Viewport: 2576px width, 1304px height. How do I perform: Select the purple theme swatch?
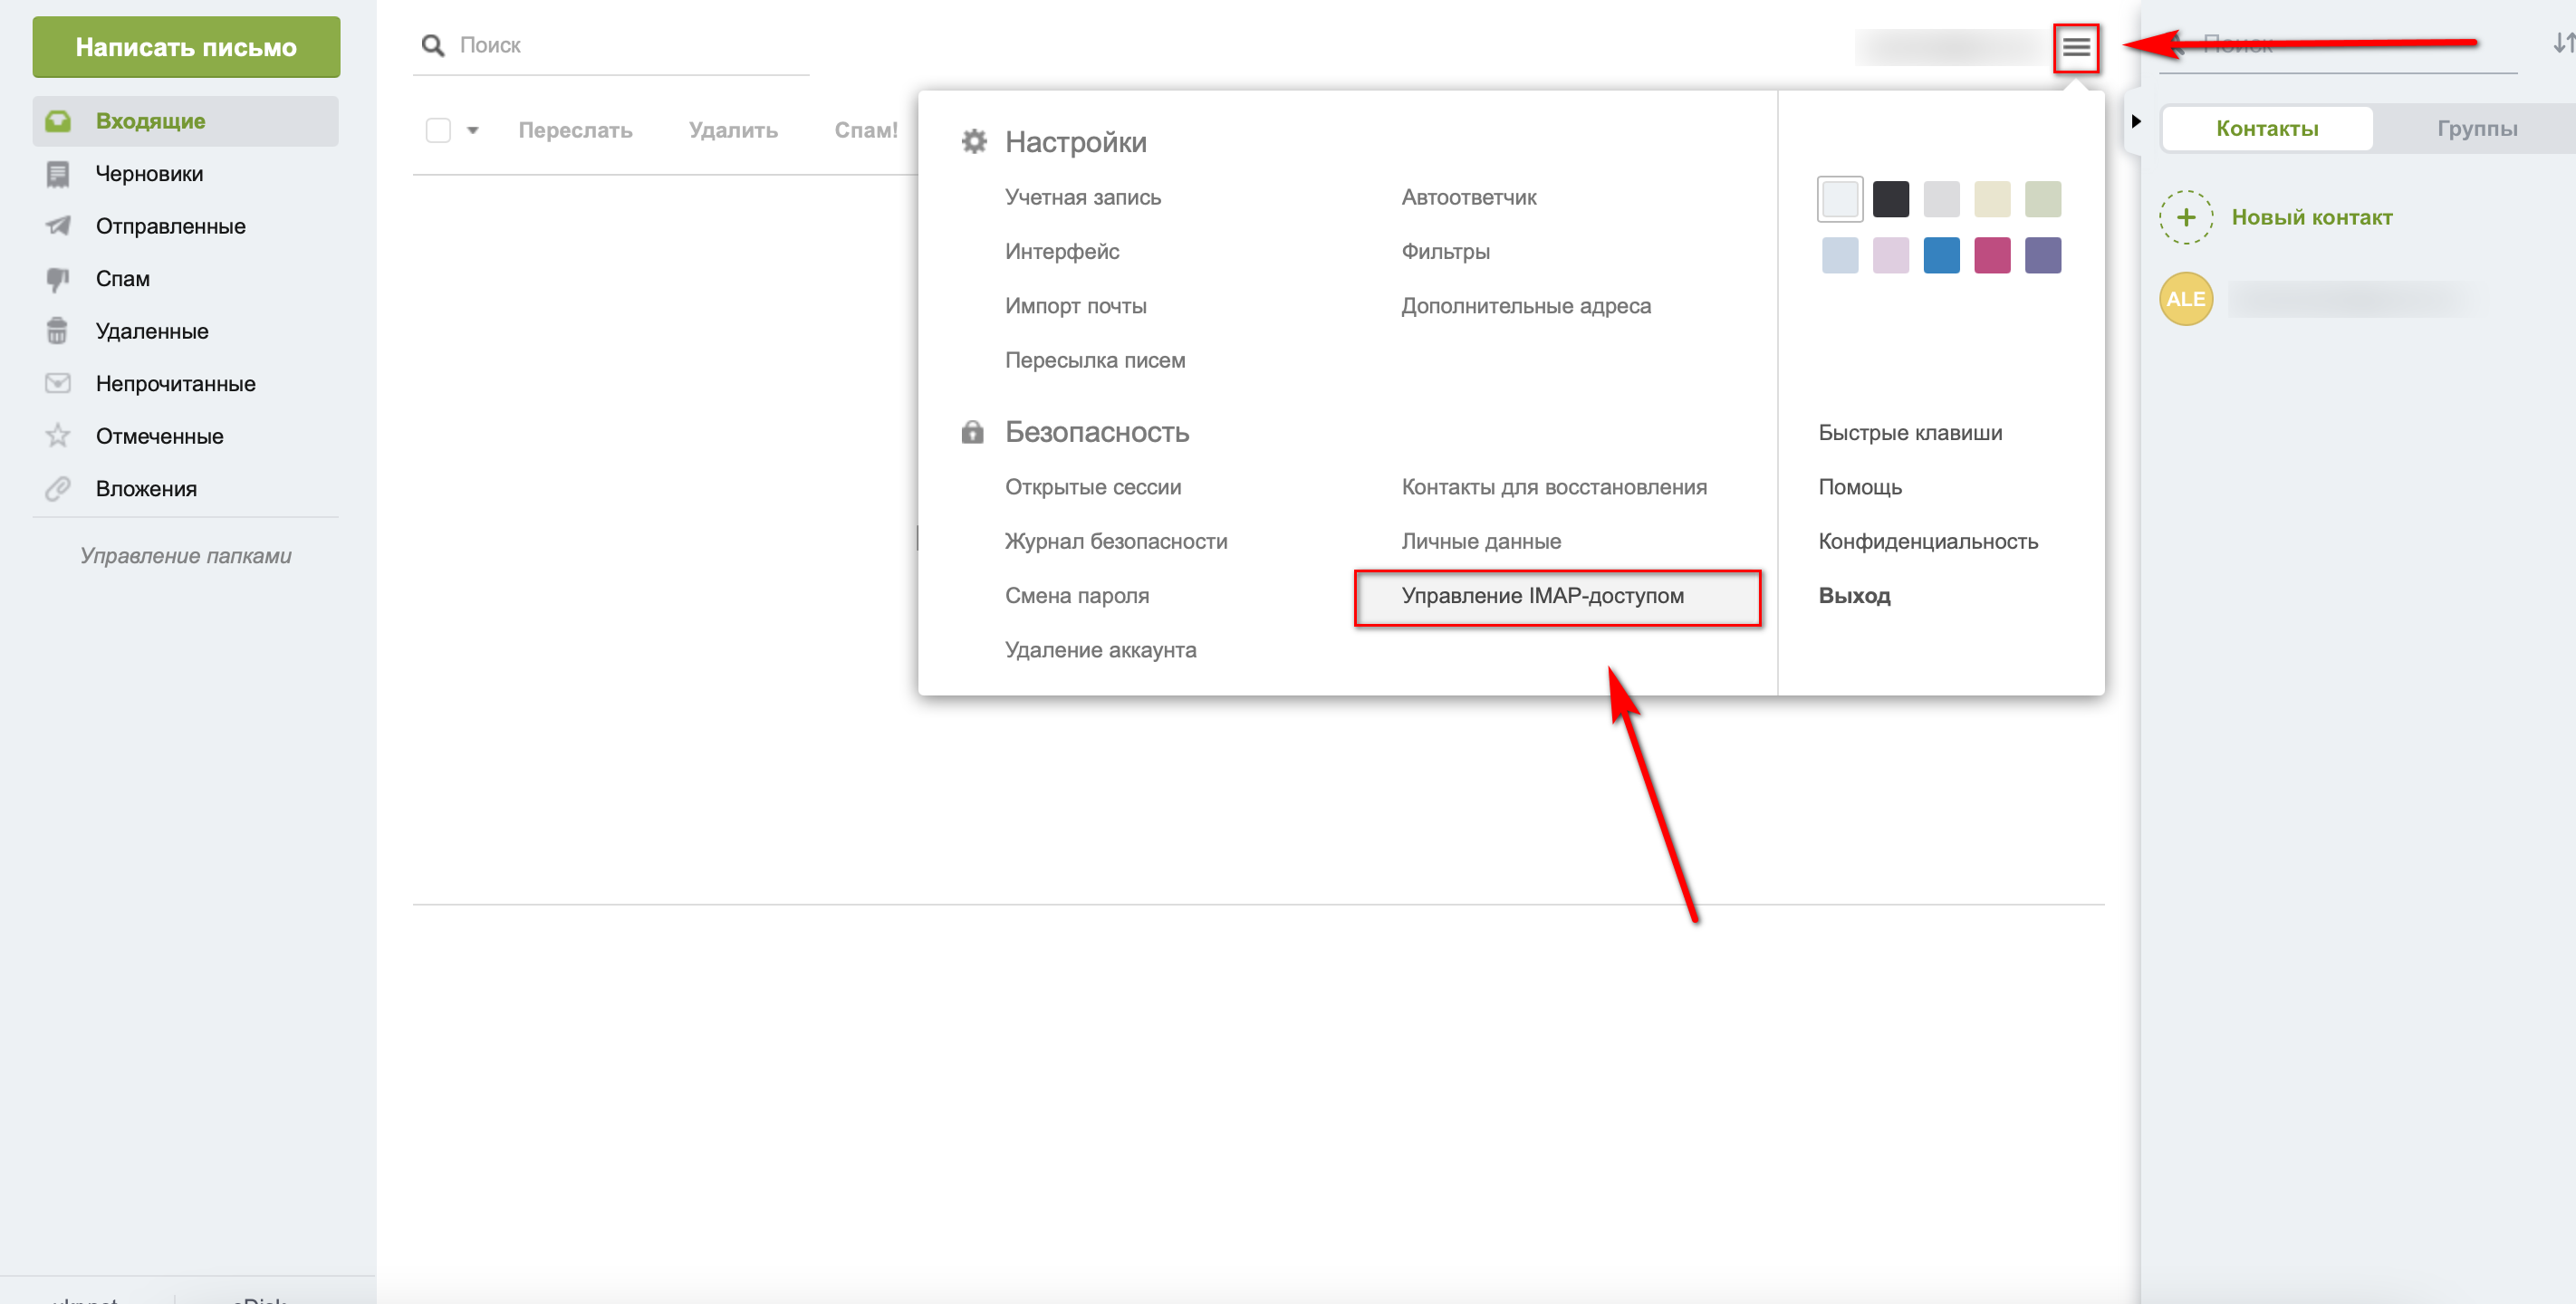coord(2042,255)
